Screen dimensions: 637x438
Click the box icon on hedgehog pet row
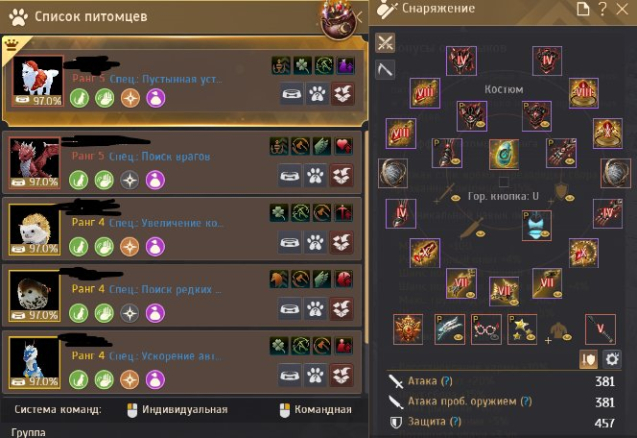[341, 243]
